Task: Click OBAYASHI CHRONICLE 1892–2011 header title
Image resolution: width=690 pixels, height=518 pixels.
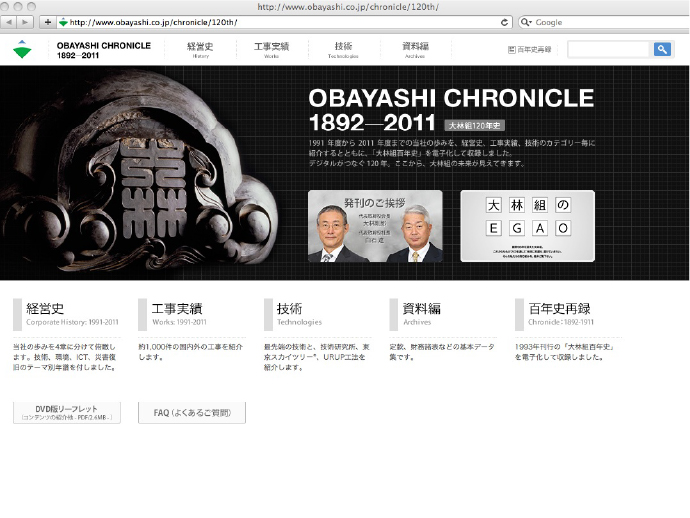Action: click(104, 50)
